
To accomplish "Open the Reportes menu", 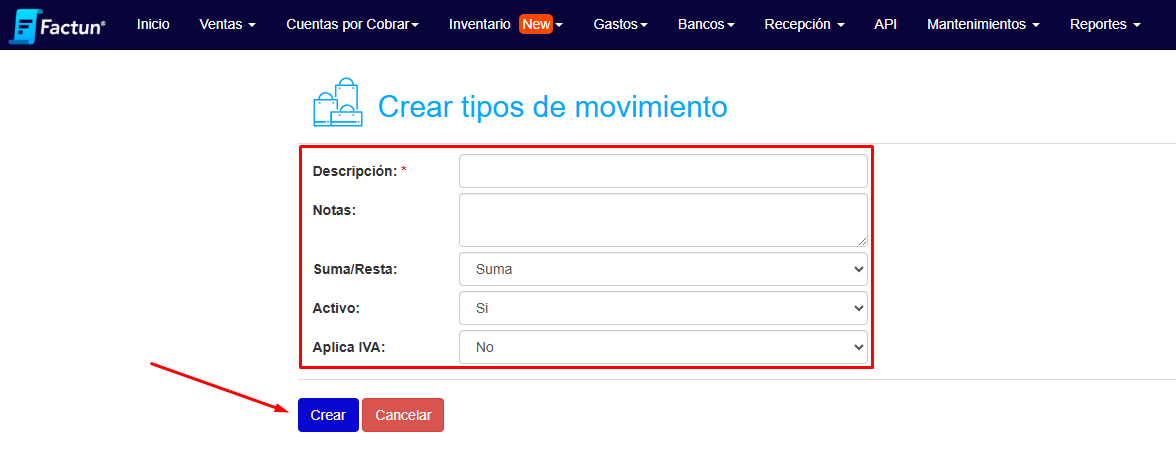I will [1105, 25].
